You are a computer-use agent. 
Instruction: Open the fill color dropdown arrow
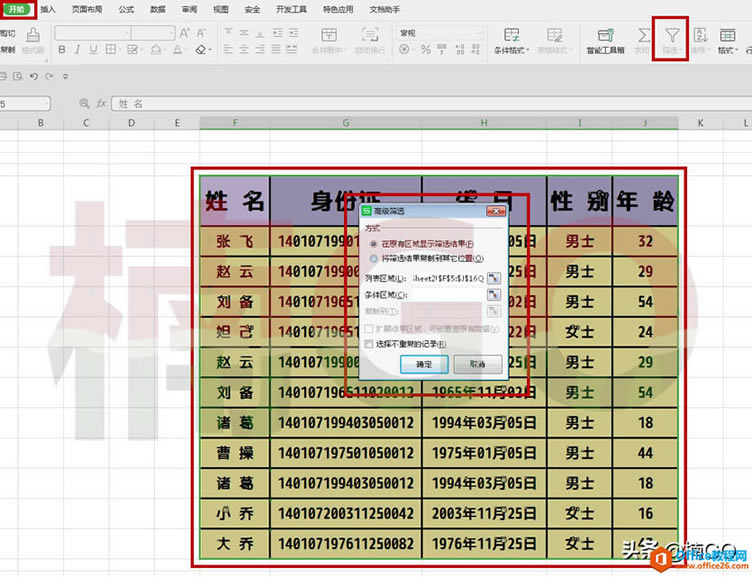point(164,49)
